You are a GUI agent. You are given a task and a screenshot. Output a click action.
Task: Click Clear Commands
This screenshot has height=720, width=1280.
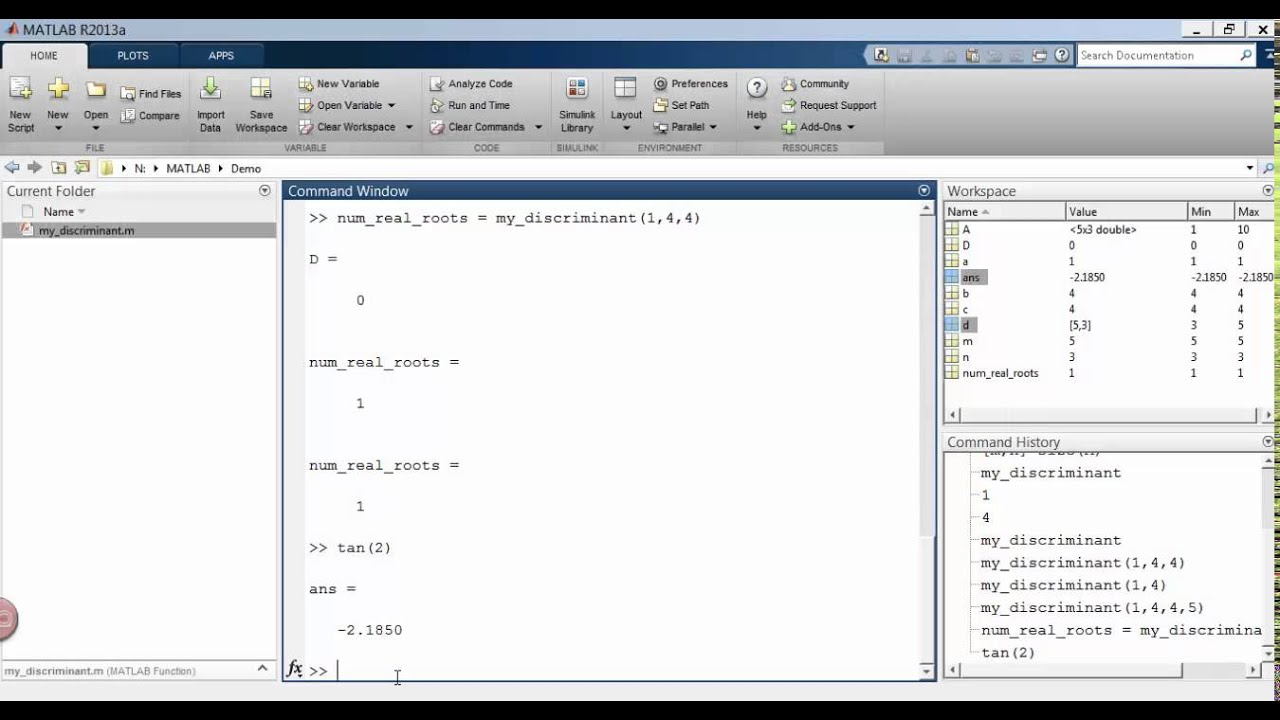(x=477, y=127)
